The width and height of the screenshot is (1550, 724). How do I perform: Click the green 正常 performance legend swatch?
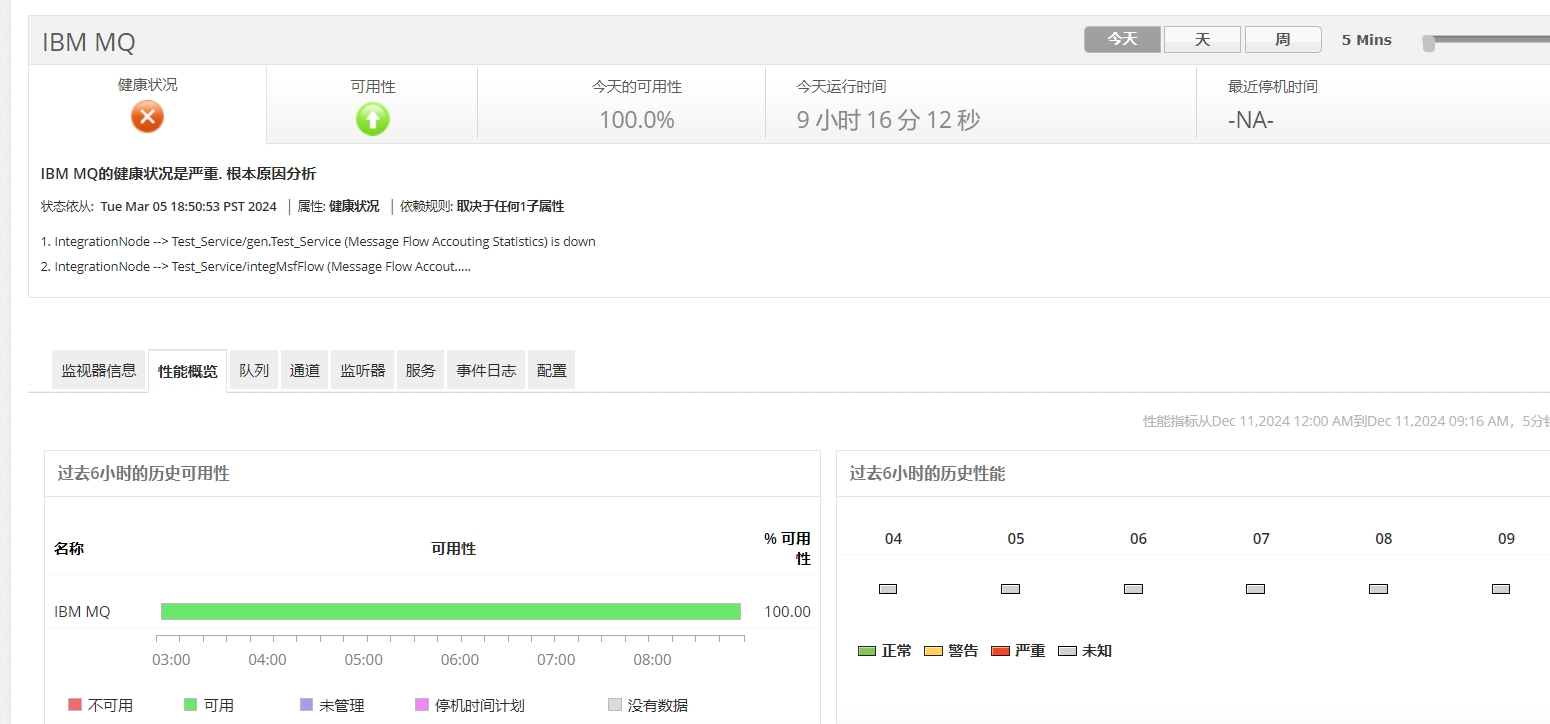tap(867, 651)
